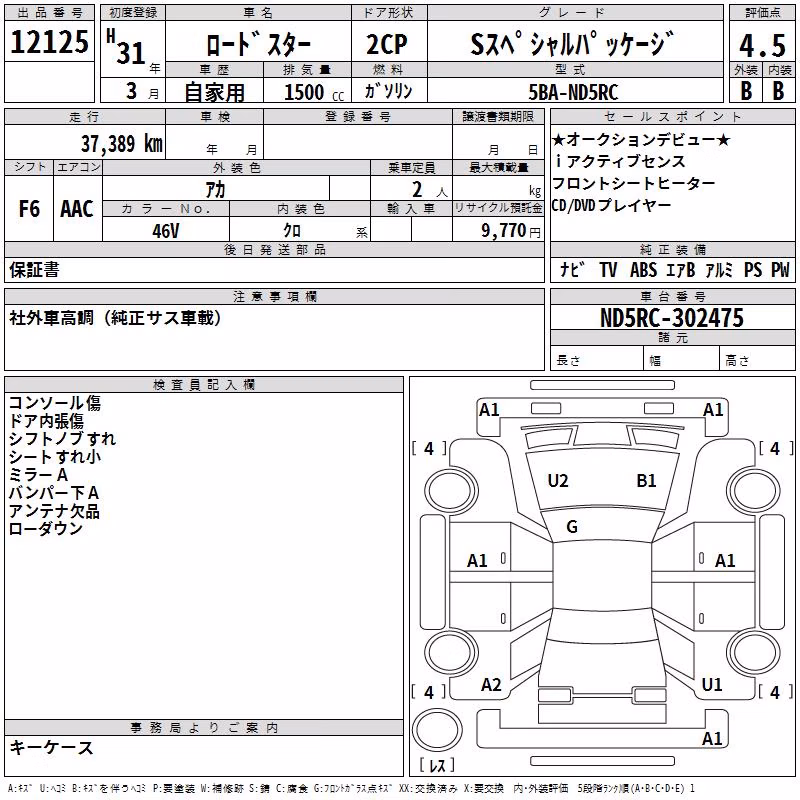Click the exterior color アカ

215,189
